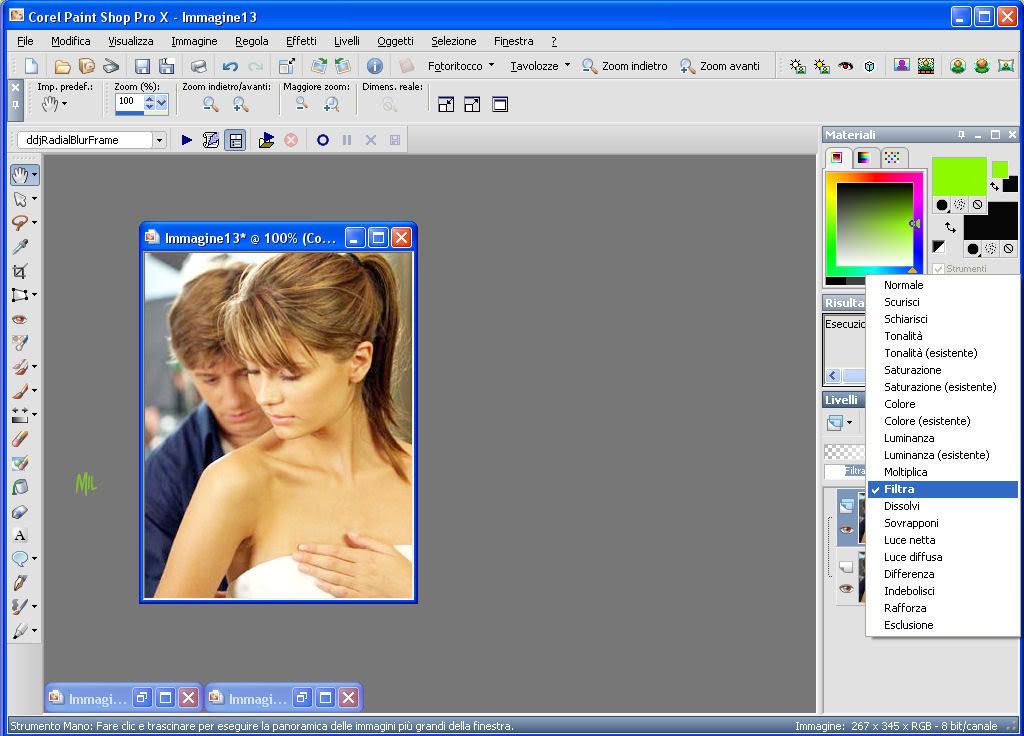Start script recording with circle button
Screen dimensions: 1024x736
[323, 140]
